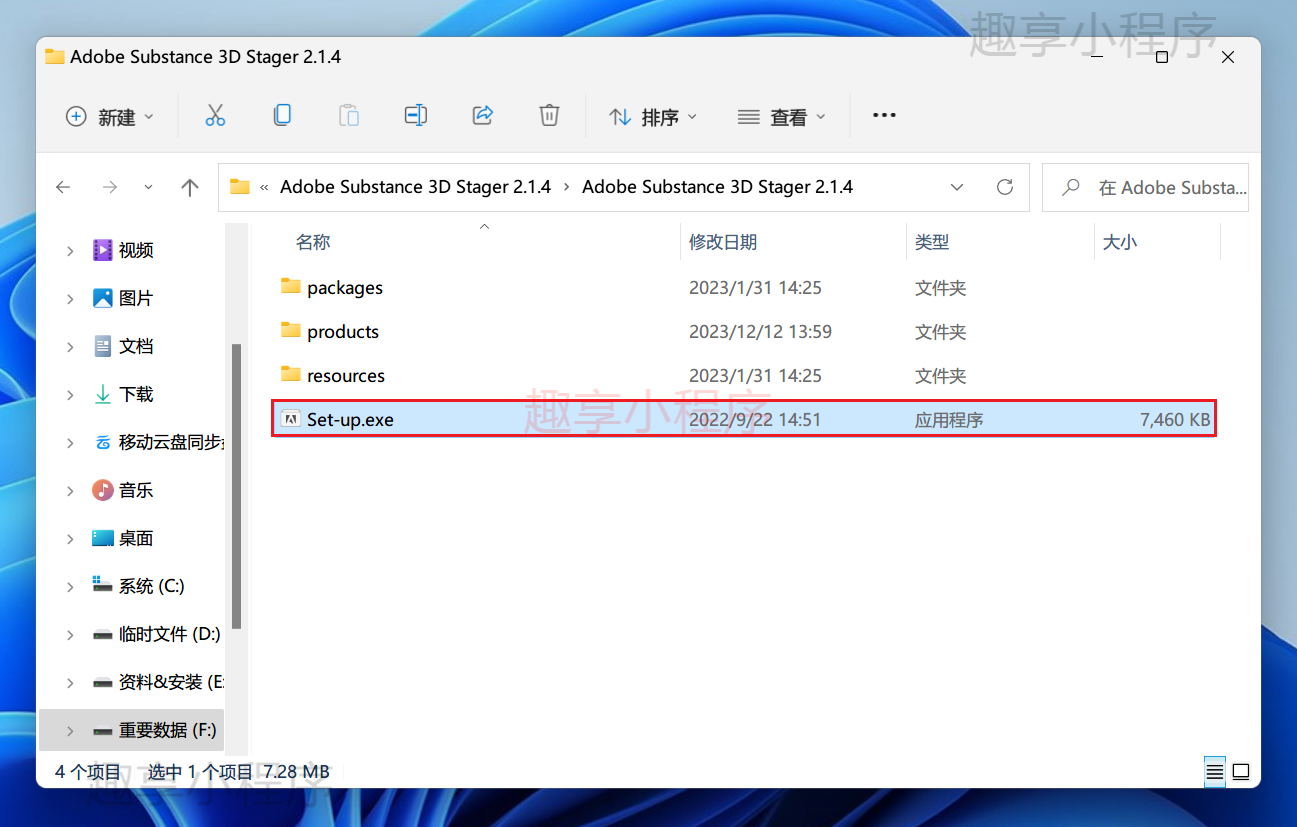Select 文档 in navigation pane
This screenshot has width=1297, height=827.
click(x=136, y=346)
